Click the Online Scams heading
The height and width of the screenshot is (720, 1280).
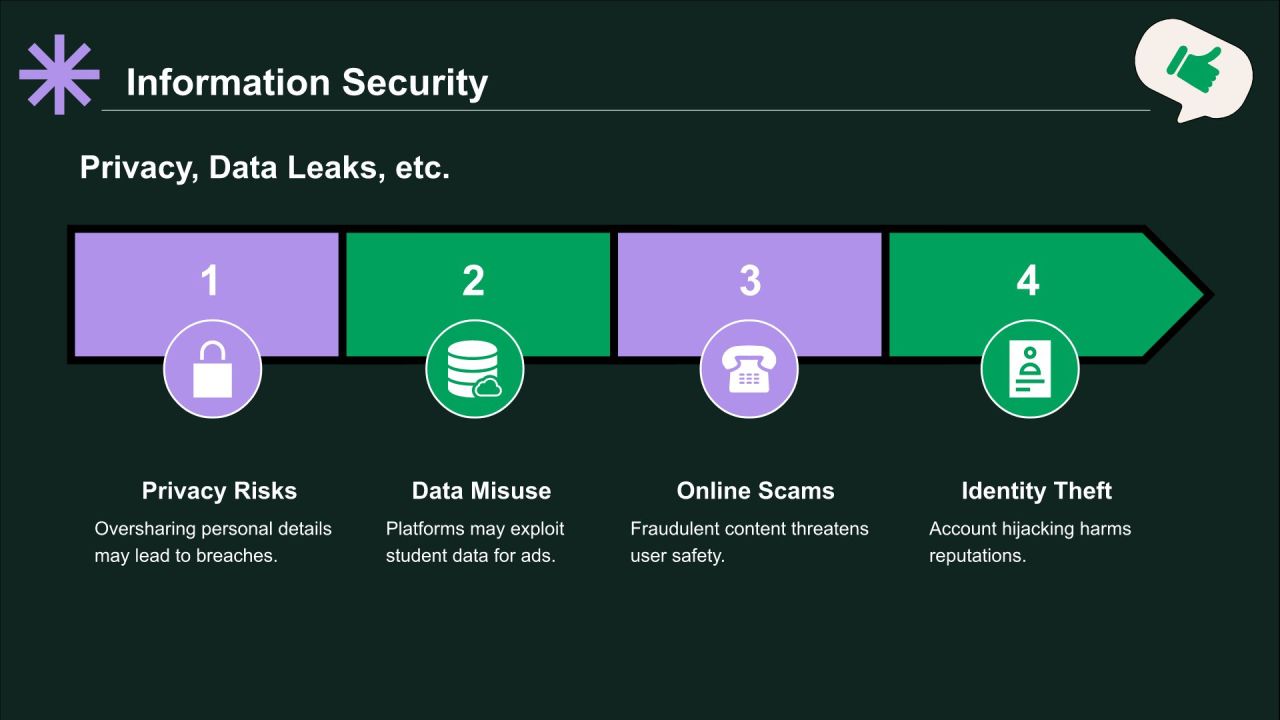(755, 491)
